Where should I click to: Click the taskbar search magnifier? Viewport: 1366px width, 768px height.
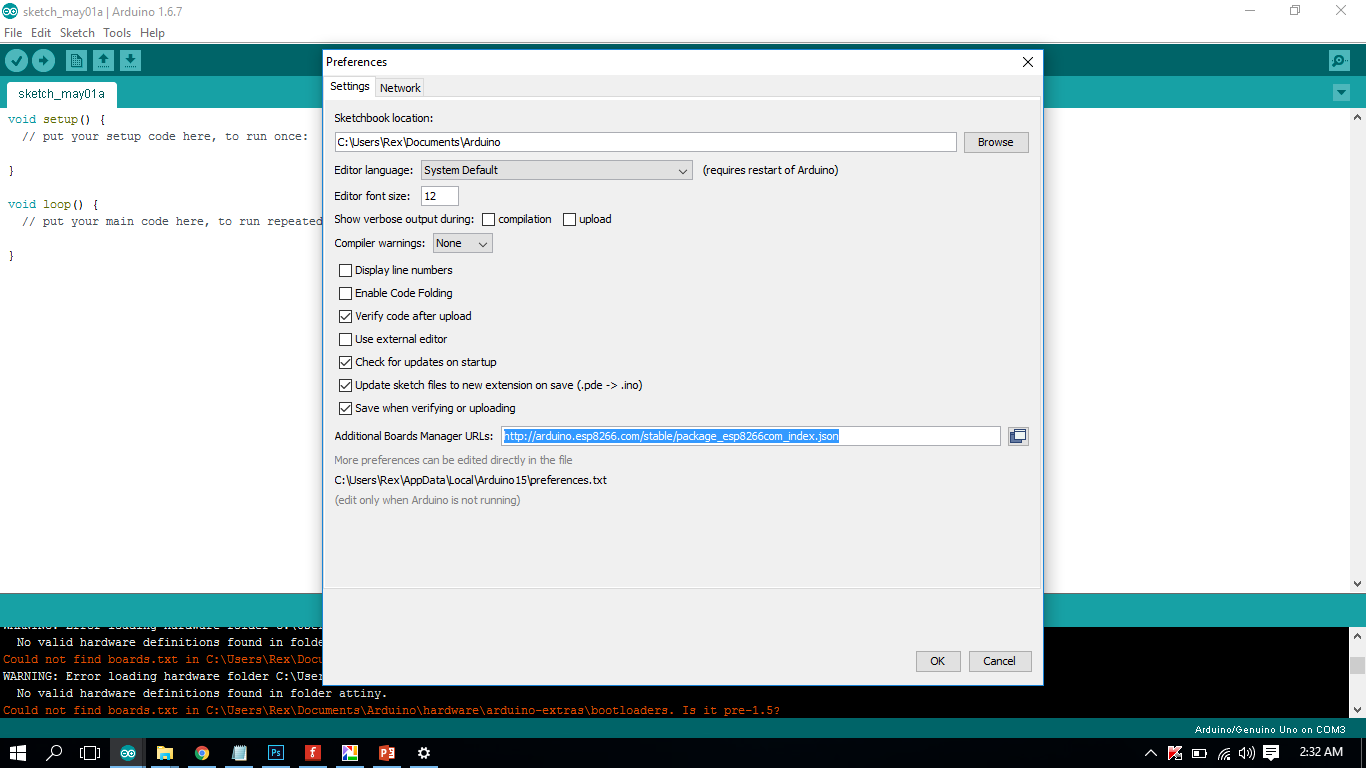pos(55,753)
